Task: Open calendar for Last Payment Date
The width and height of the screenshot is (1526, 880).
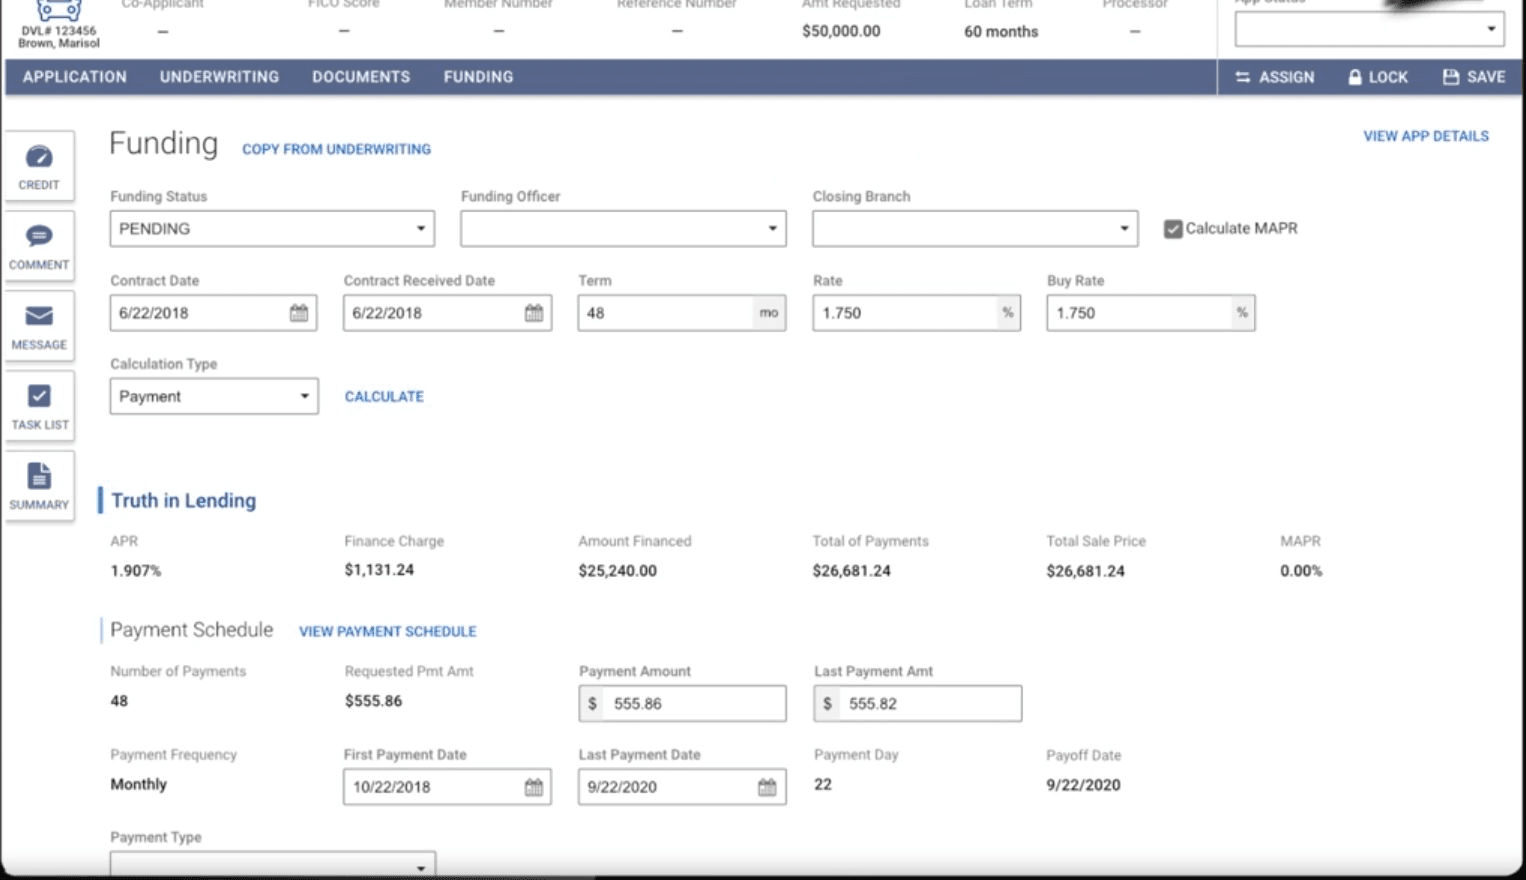Action: pos(767,787)
